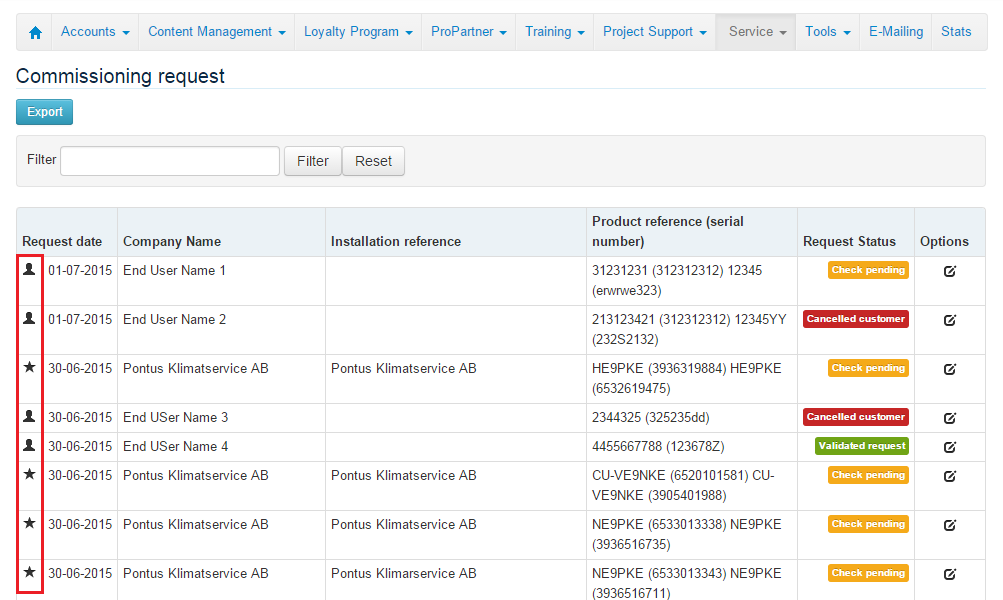Select the Stats menu entry
Image resolution: width=1003 pixels, height=600 pixels.
[x=955, y=31]
